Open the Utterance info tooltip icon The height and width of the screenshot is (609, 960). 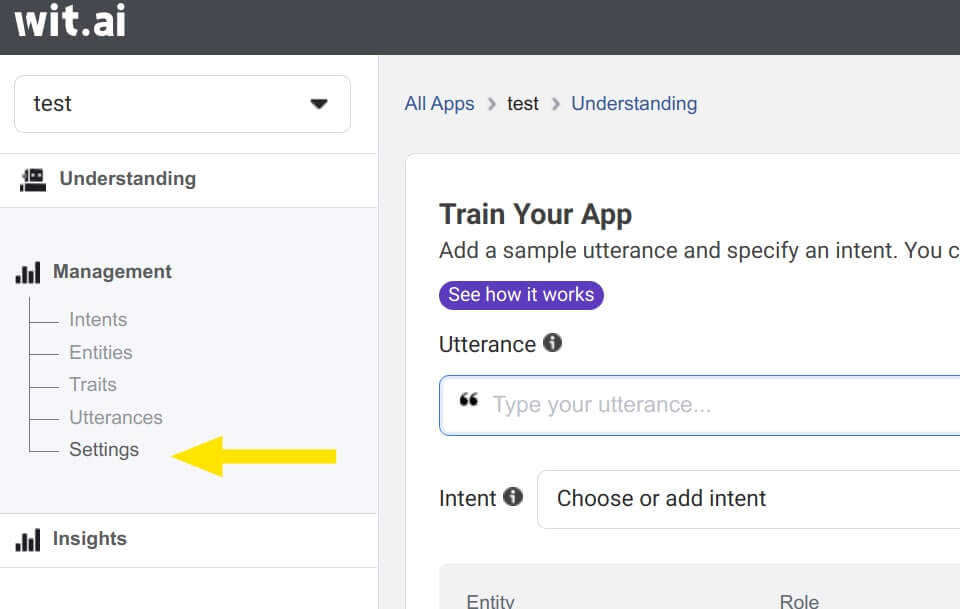(x=552, y=343)
